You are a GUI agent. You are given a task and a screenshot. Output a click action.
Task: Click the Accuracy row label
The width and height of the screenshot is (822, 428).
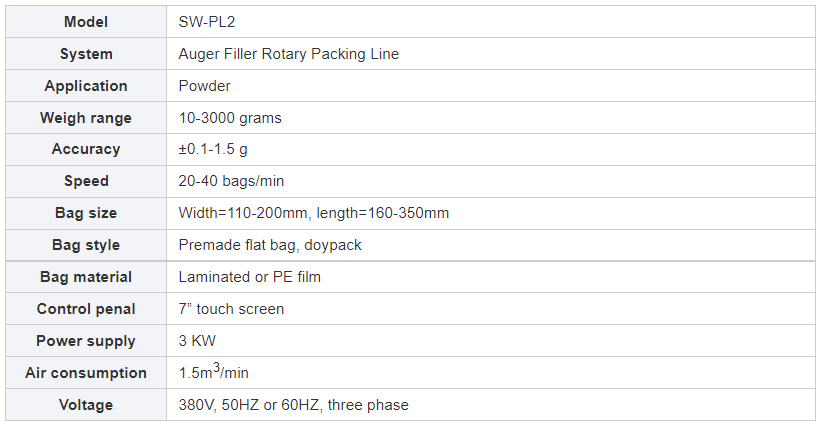pos(86,149)
